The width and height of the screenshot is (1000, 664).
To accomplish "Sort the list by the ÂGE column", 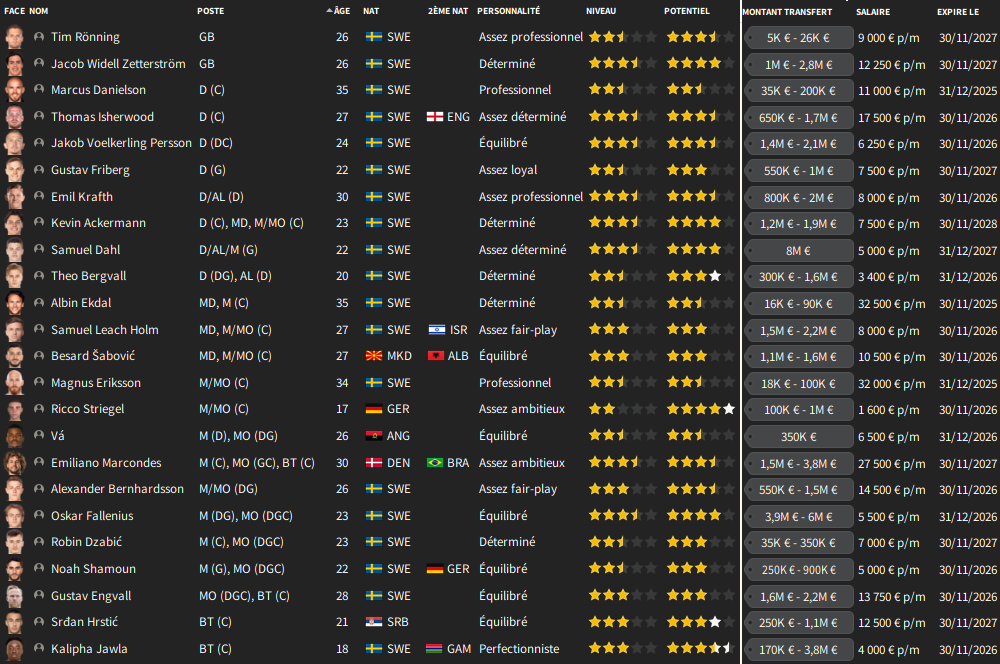I will click(341, 11).
